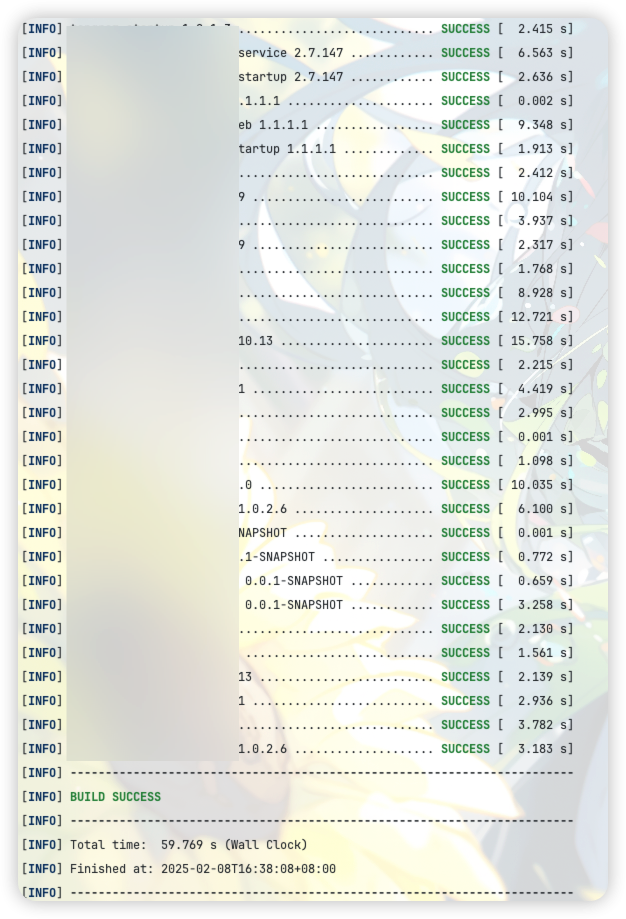
Task: Click the 0.772 s duration value
Action: [542, 557]
